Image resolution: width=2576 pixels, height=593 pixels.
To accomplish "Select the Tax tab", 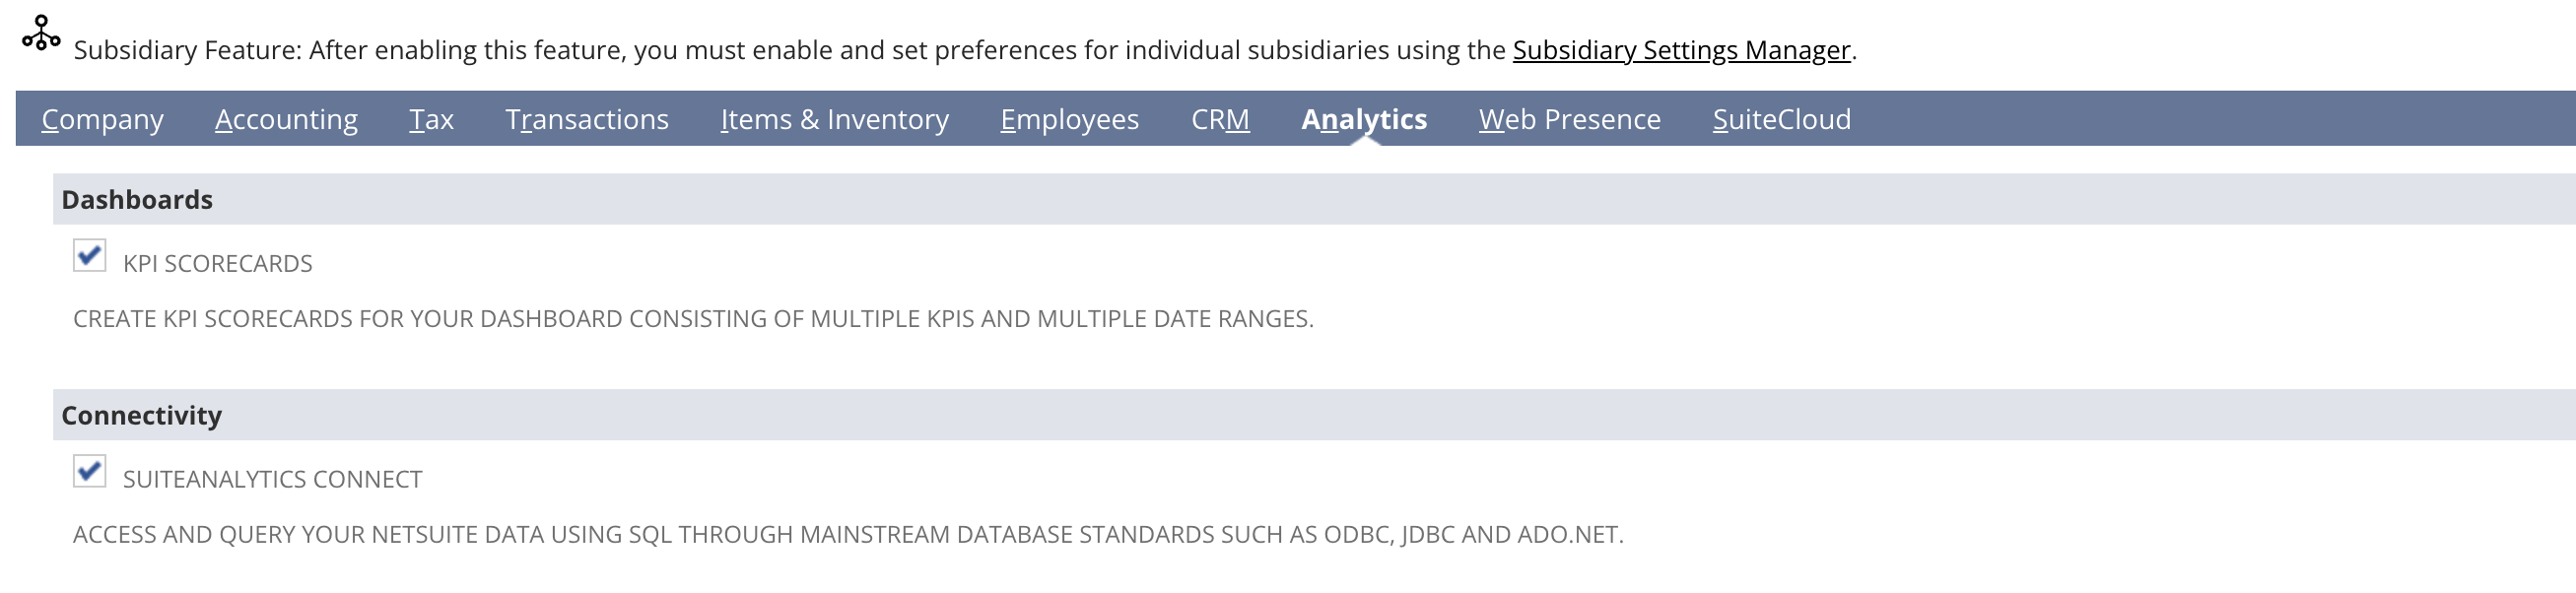I will click(431, 119).
